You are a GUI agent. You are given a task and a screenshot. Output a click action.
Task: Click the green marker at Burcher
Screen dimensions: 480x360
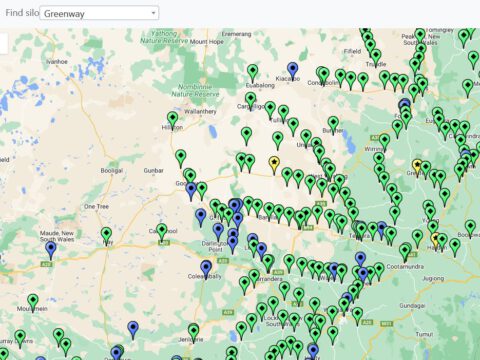coord(333,125)
